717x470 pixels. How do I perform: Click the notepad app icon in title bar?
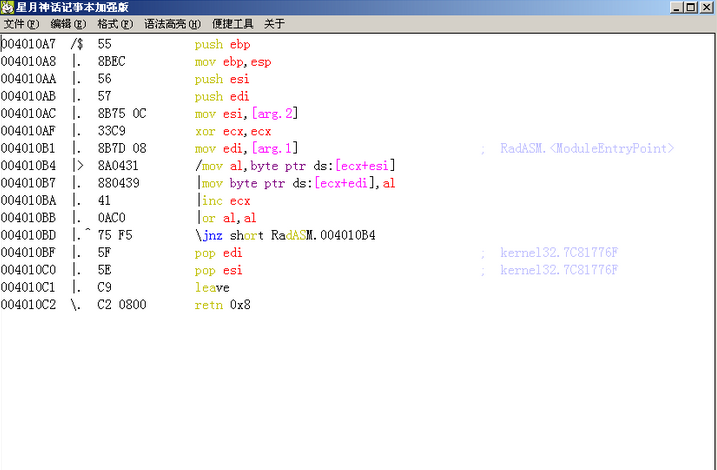tap(7, 7)
